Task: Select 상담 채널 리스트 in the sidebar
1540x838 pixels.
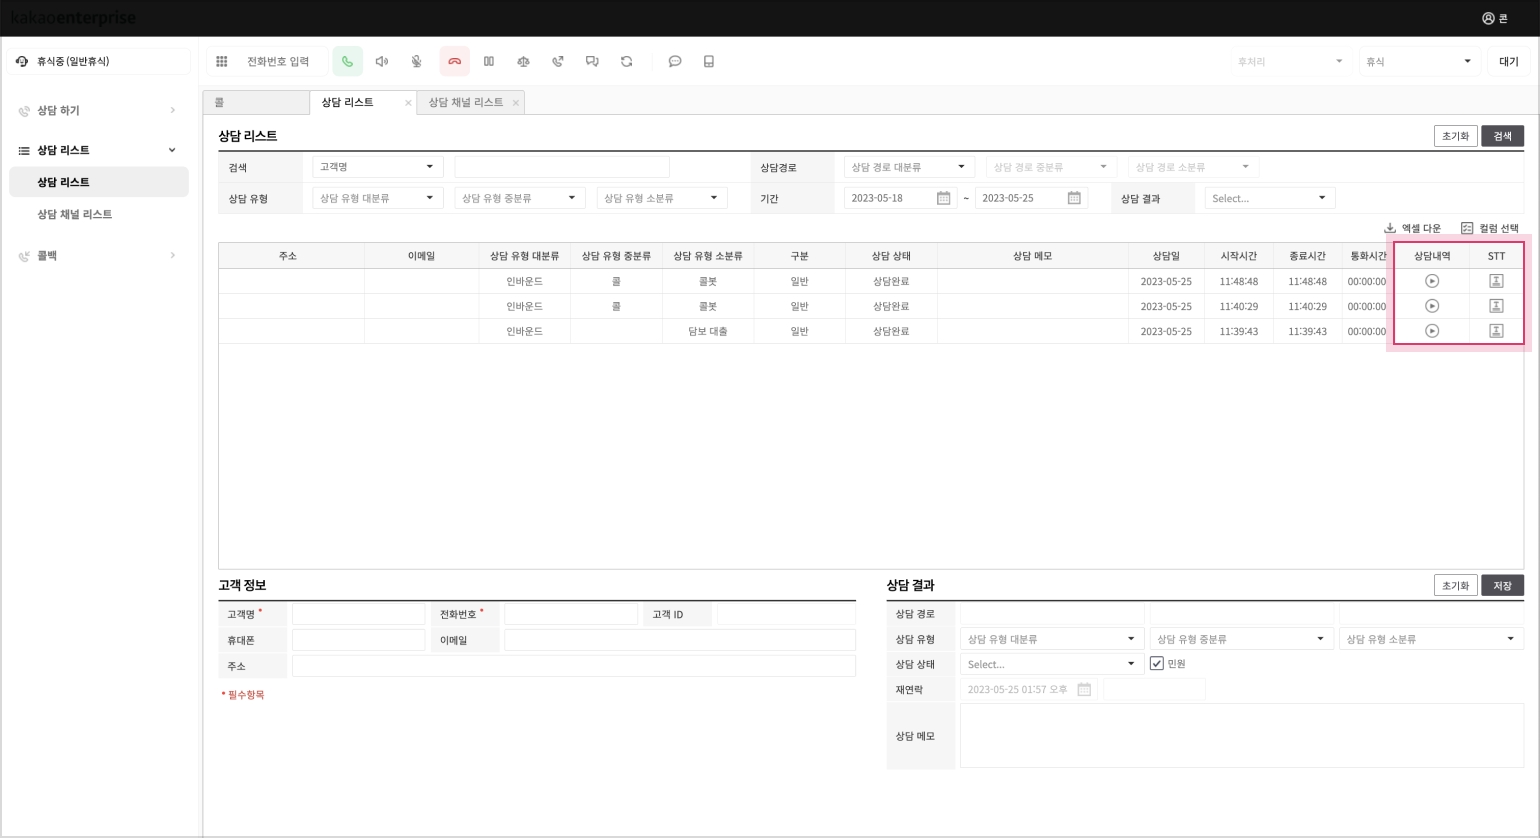Action: 75,214
